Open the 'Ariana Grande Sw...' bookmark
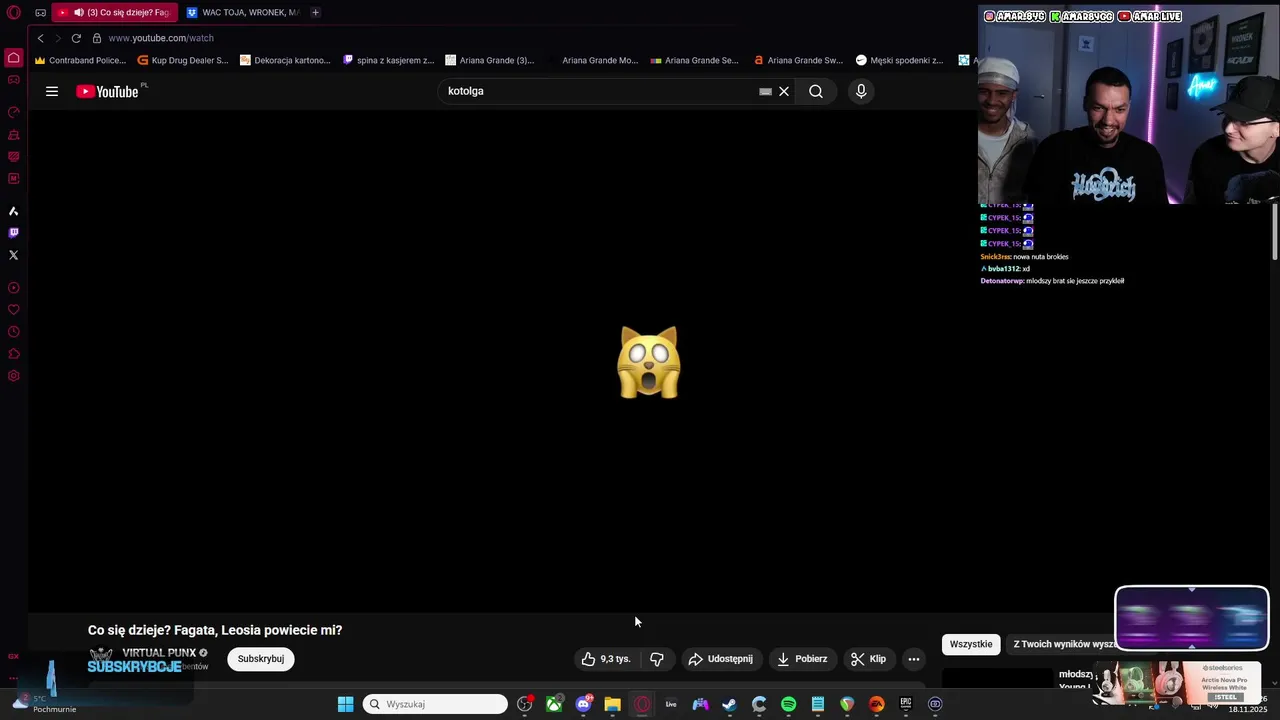 pos(798,60)
